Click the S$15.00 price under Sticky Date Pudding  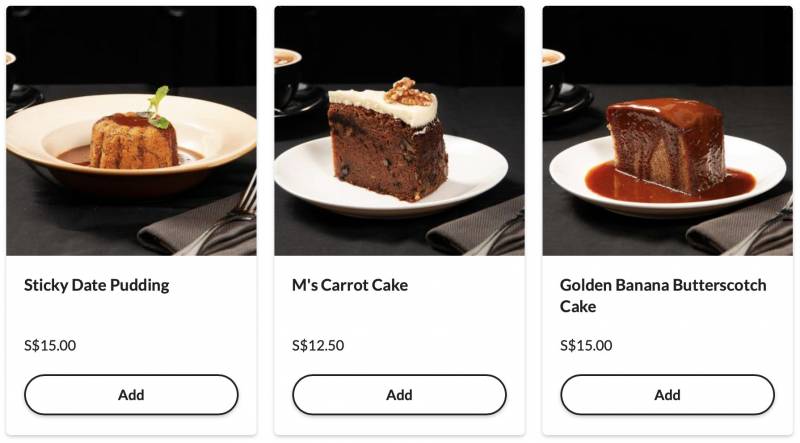(50, 346)
